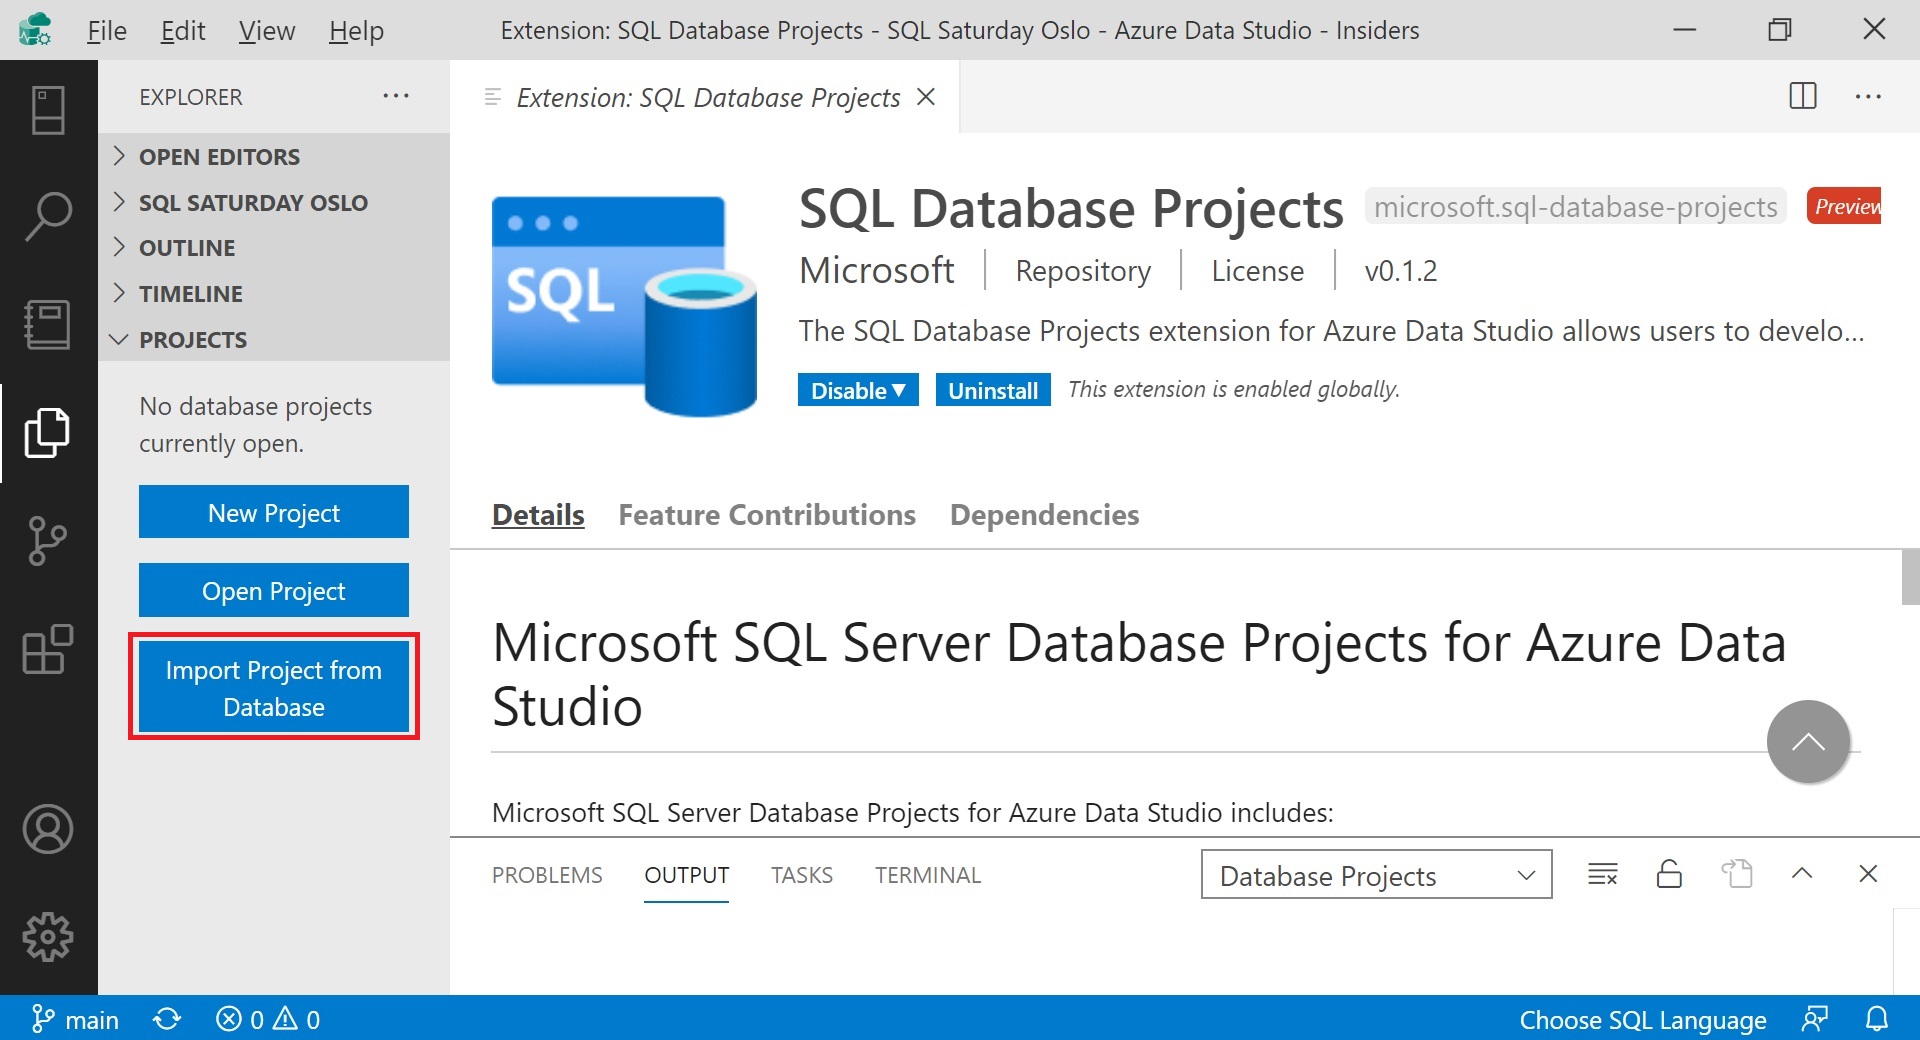Open the Database Projects output channel dropdown
The height and width of the screenshot is (1040, 1920).
point(1375,874)
